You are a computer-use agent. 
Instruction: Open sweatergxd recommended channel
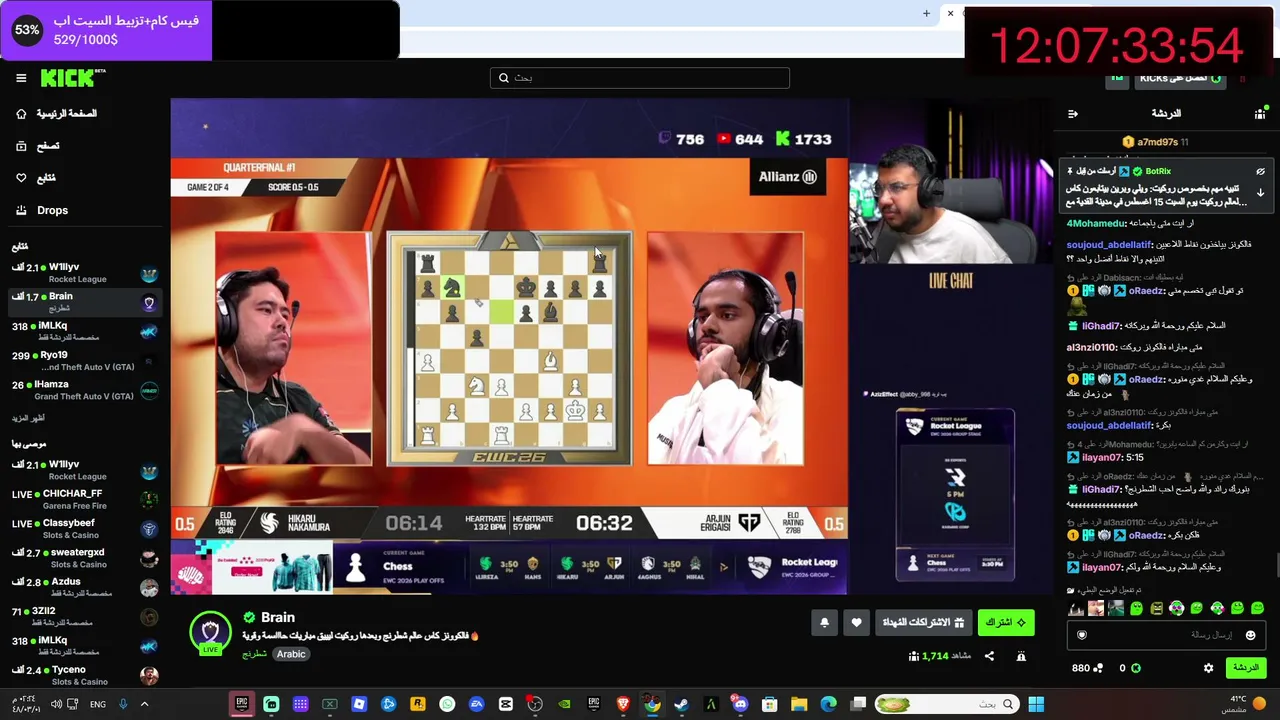[85, 558]
